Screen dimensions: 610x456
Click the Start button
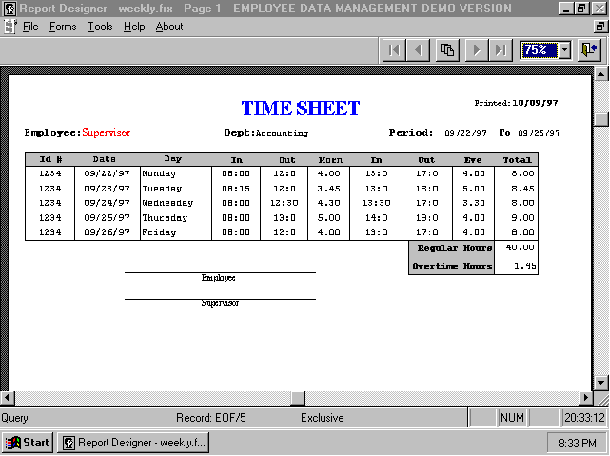(x=28, y=442)
